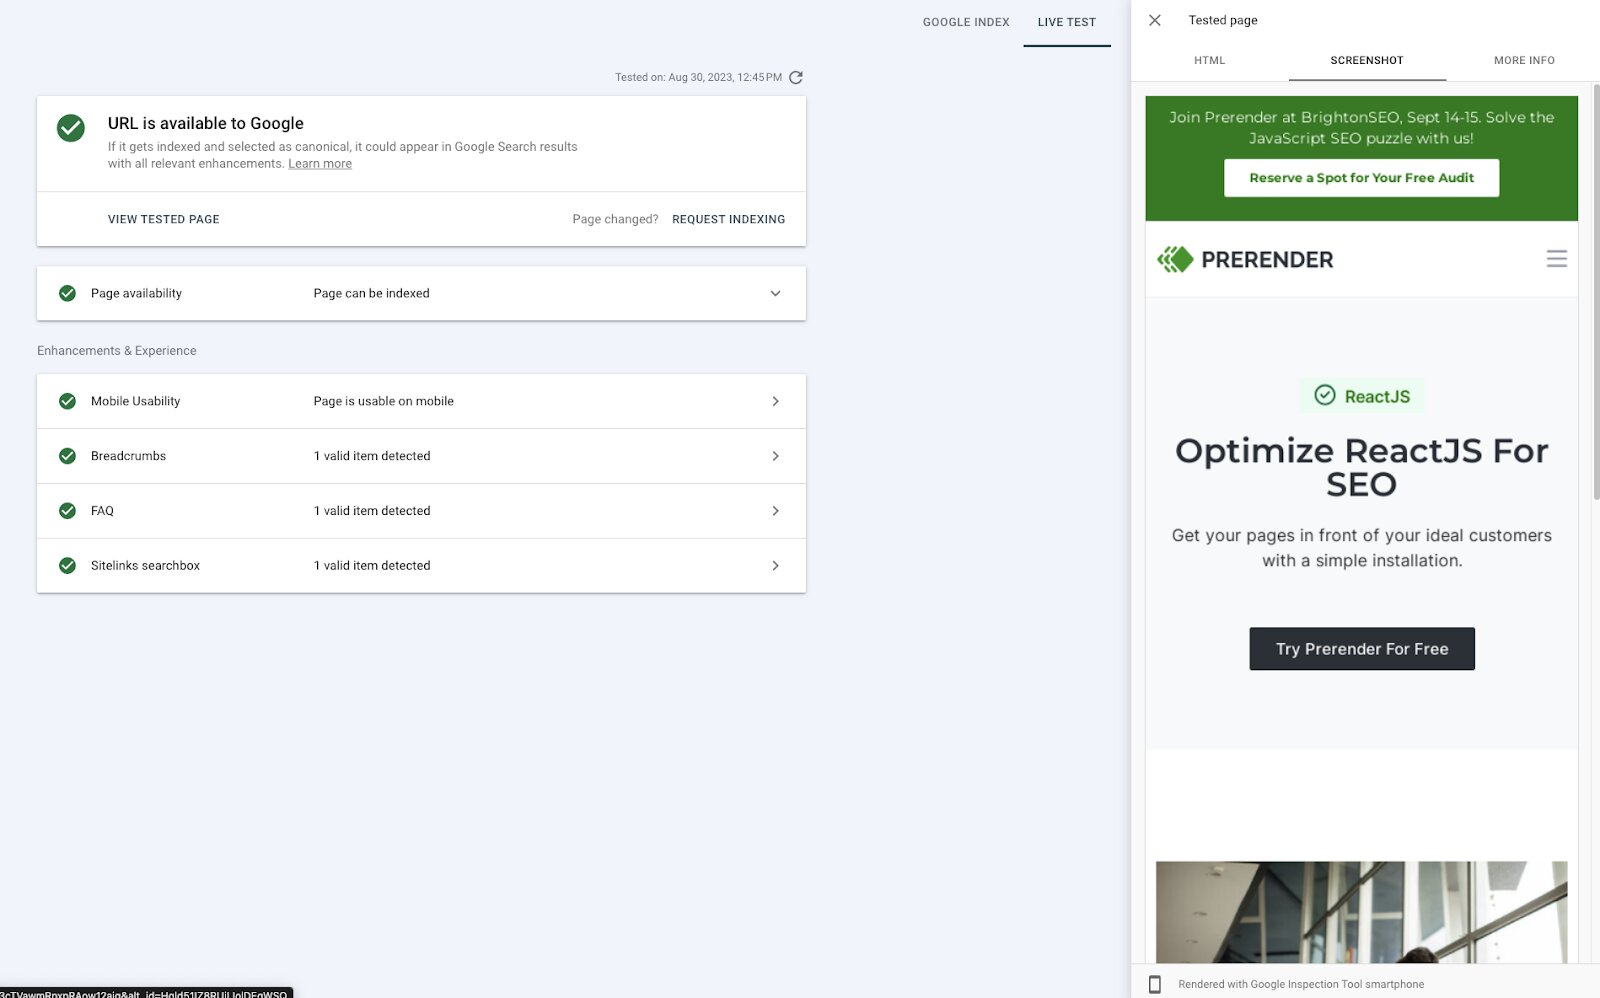Click Reserve a Spot for Your Free Audit

click(1361, 178)
